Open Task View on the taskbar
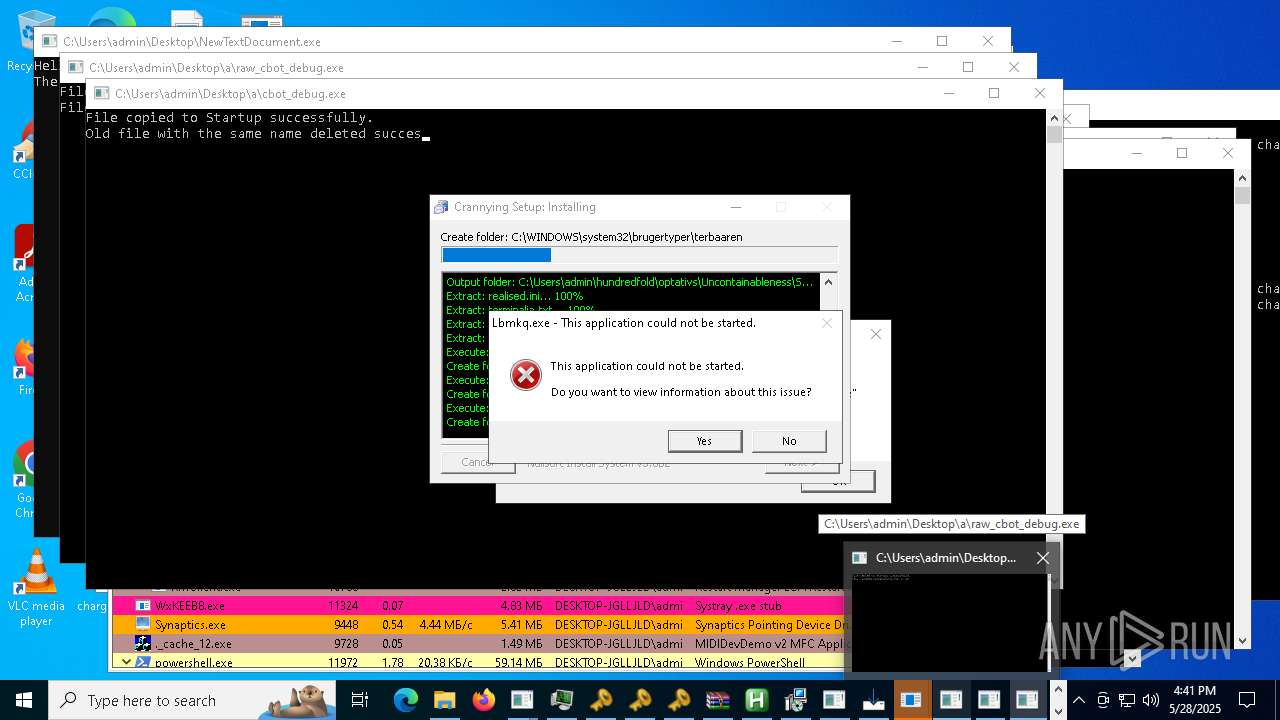The width and height of the screenshot is (1280, 720). tap(360, 700)
